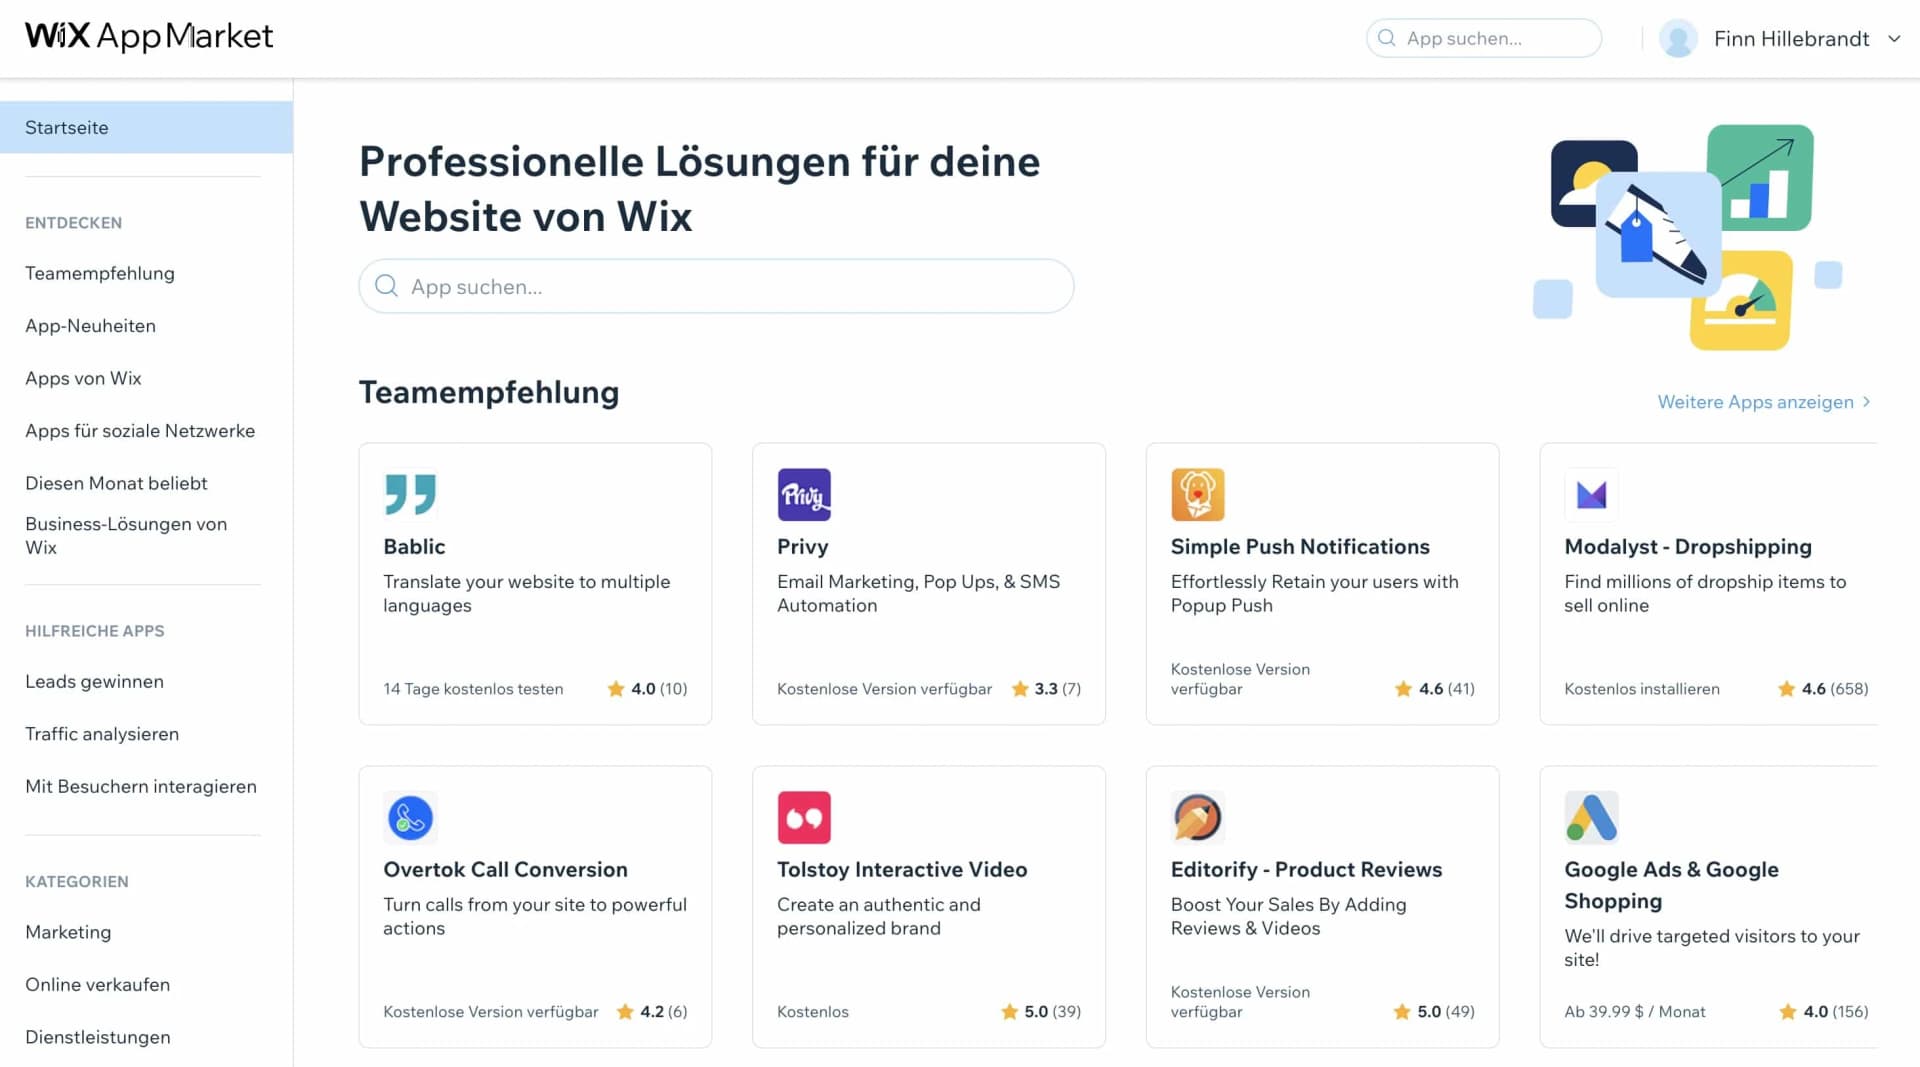This screenshot has height=1067, width=1920.
Task: Click the Editorify Product Reviews app icon
Action: (x=1197, y=816)
